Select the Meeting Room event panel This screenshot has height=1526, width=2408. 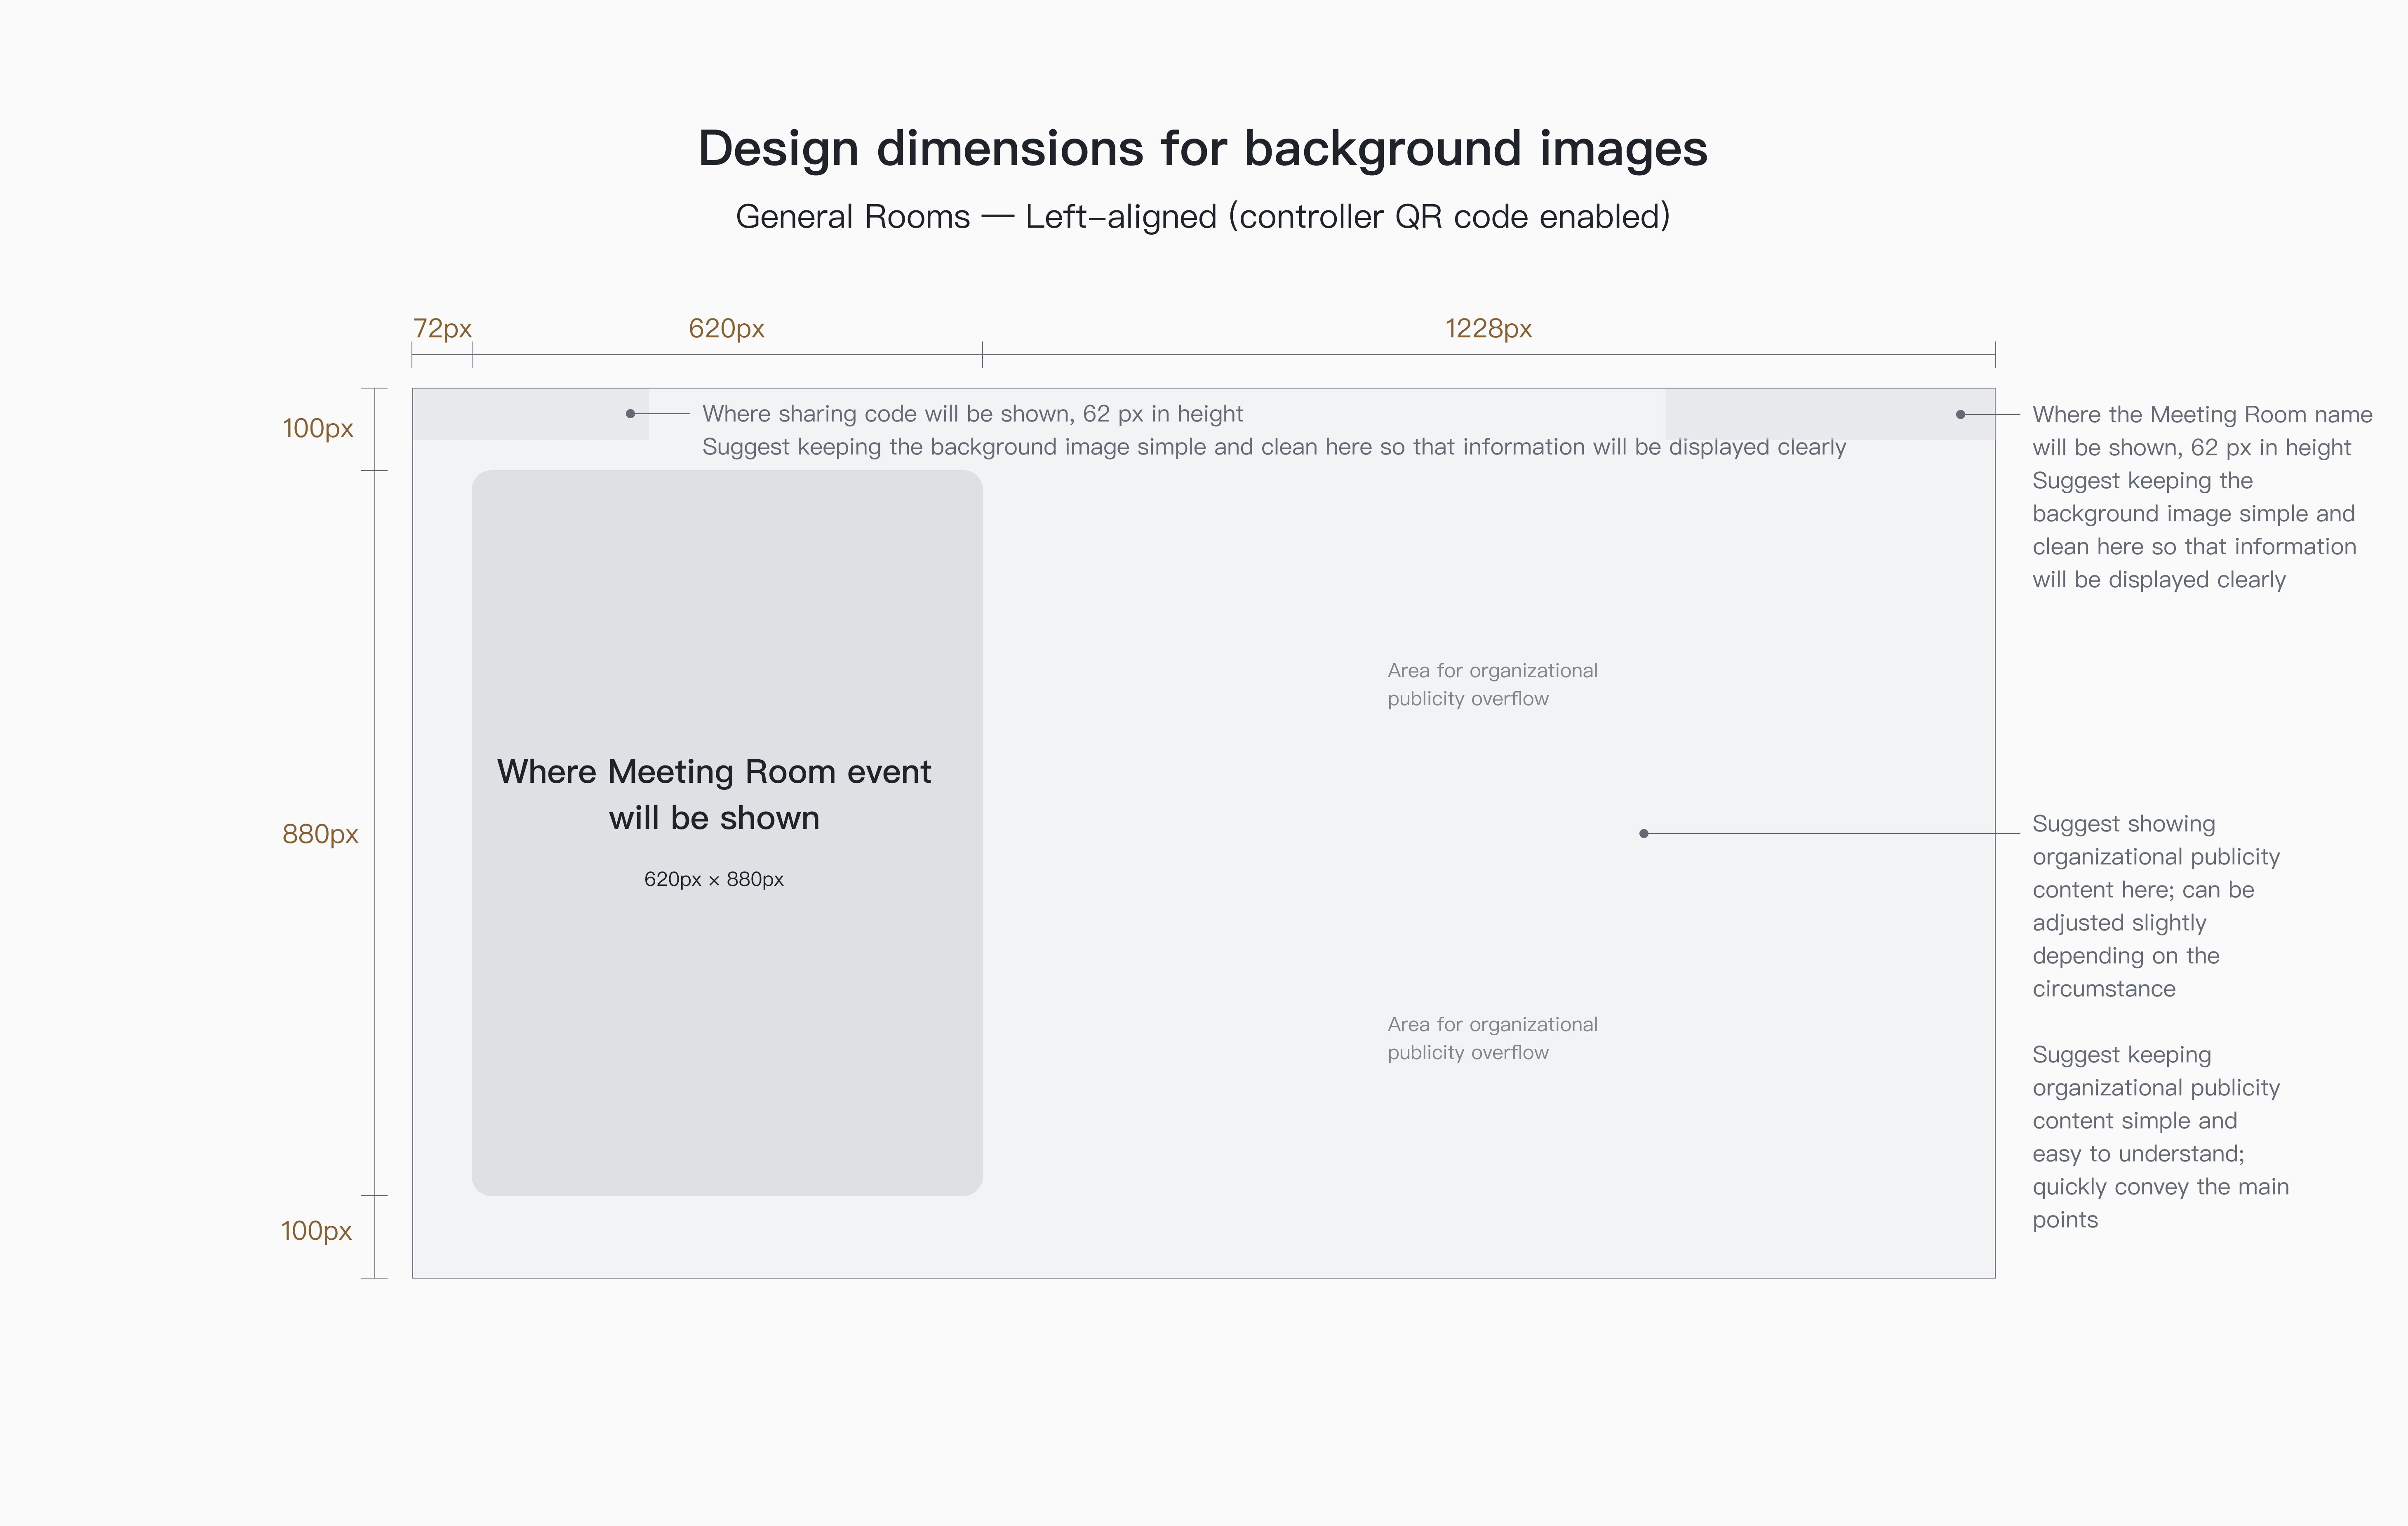click(727, 833)
